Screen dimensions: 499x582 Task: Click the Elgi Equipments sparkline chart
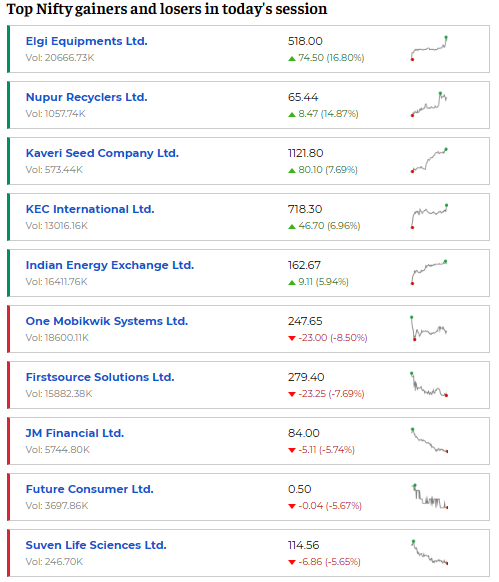pos(429,48)
